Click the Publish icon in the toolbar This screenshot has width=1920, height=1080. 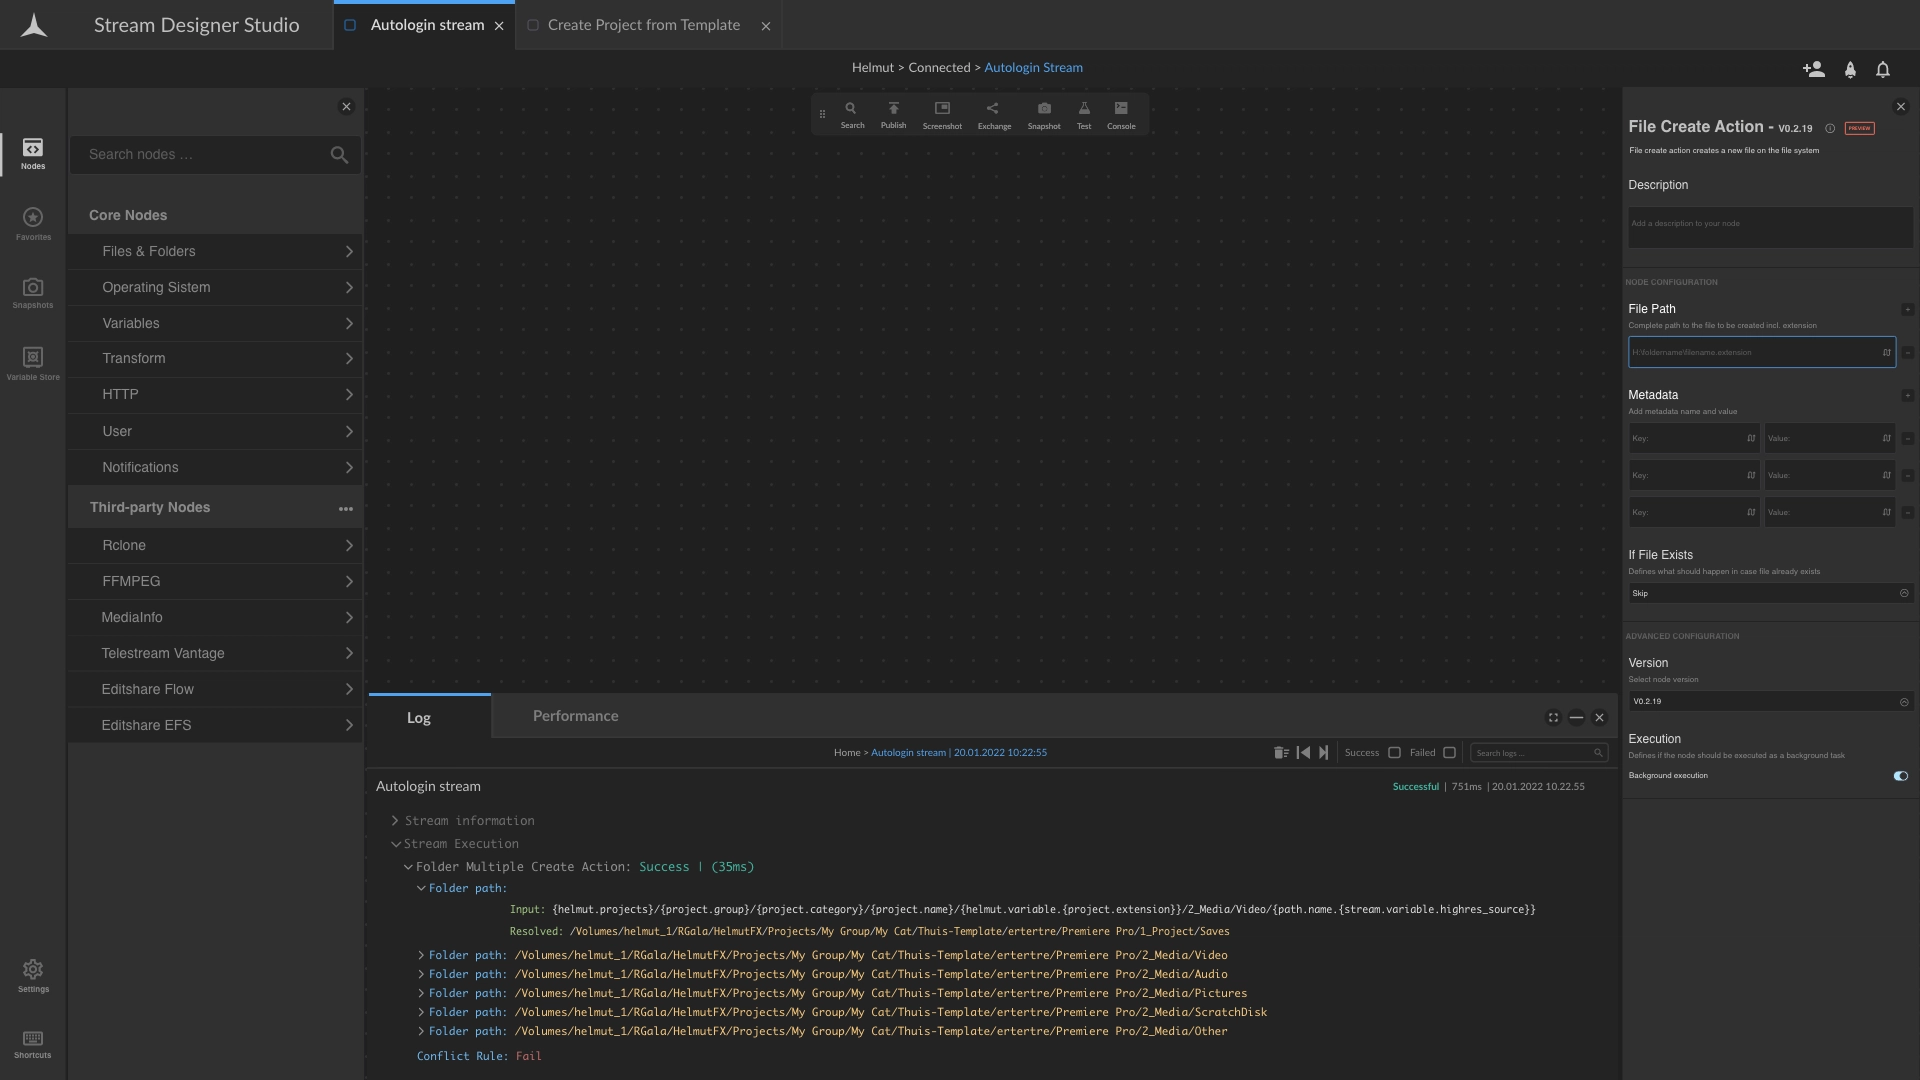coord(893,114)
